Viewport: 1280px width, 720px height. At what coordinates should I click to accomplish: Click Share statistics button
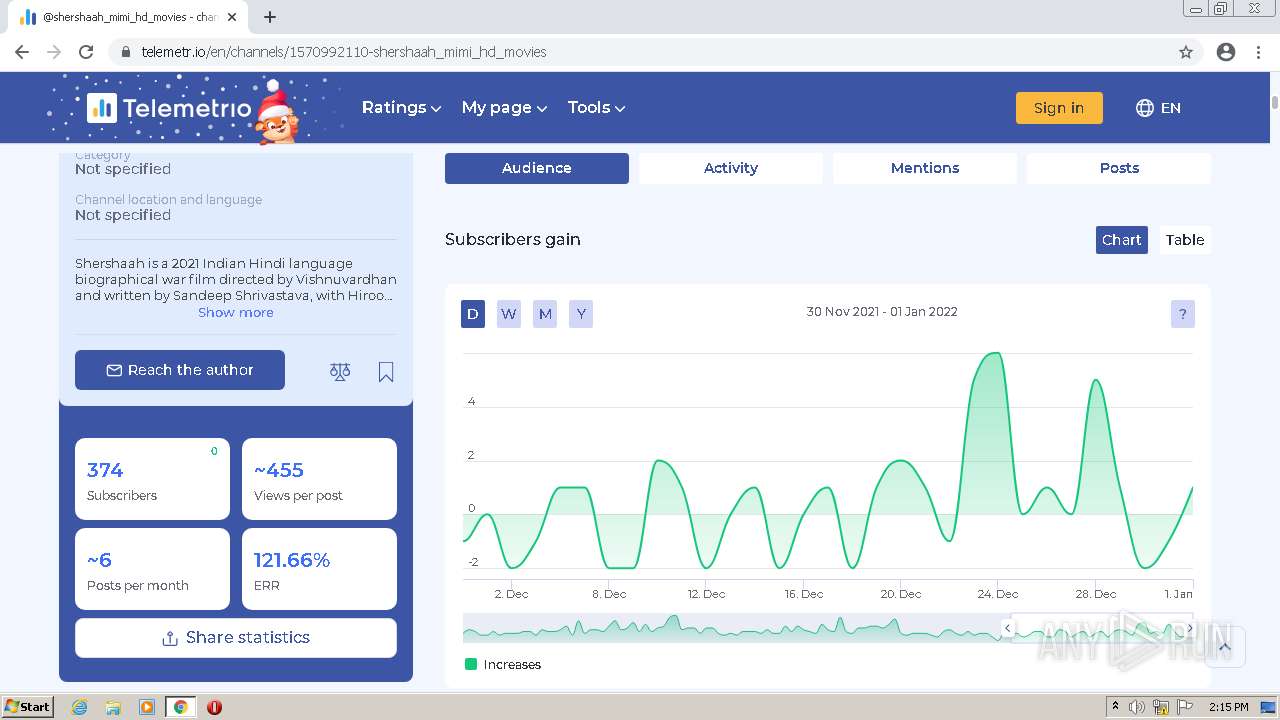pos(236,638)
